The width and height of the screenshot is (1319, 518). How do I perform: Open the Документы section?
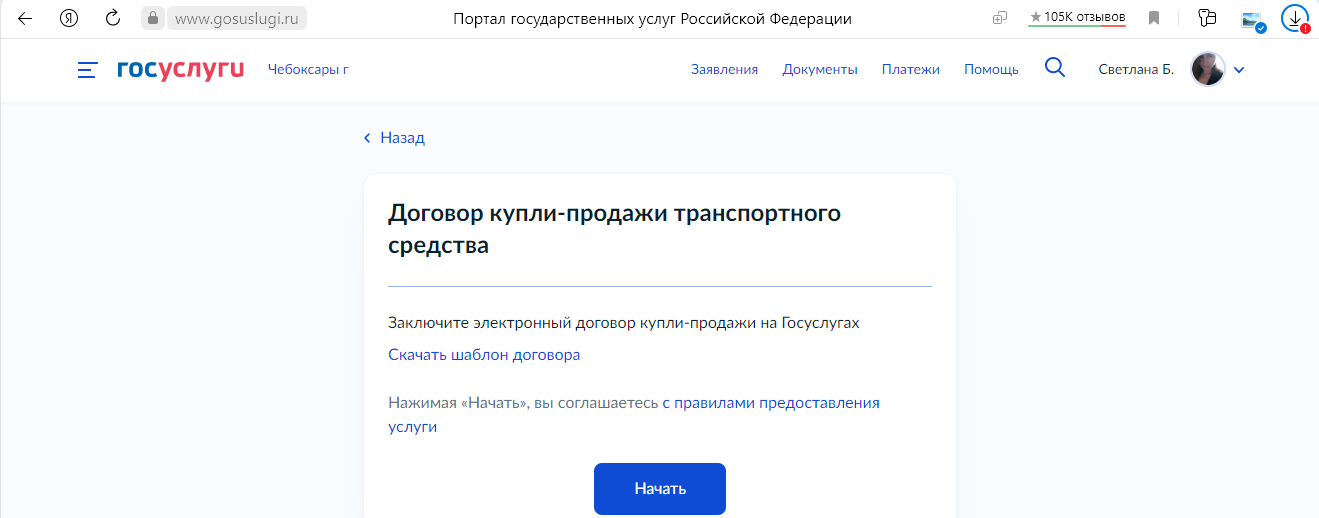tap(820, 69)
